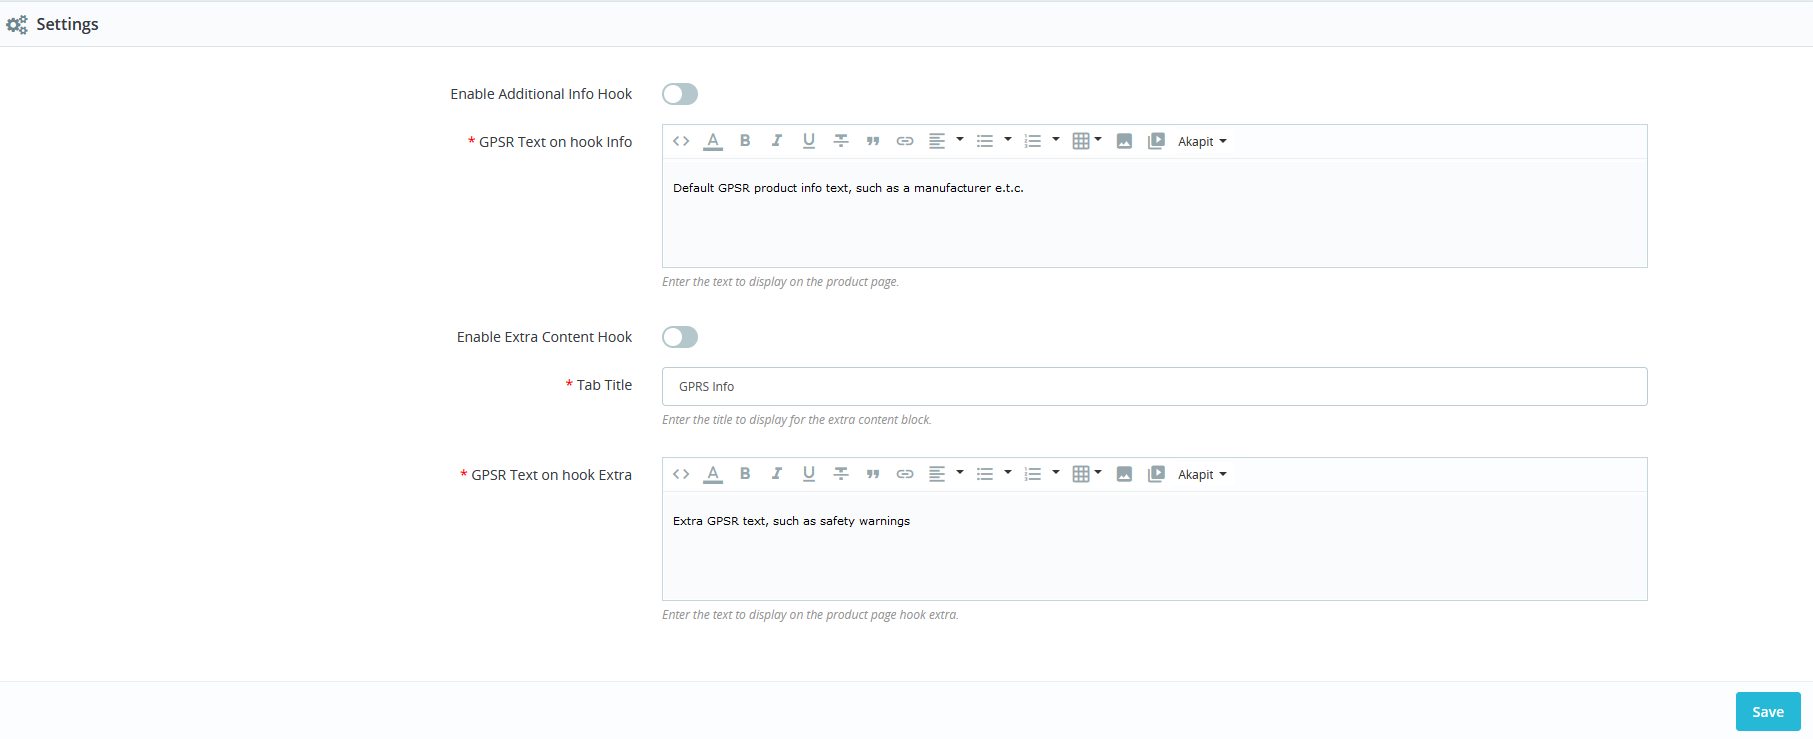Screen dimensions: 1813x739
Task: Click into the hook Extra text area
Action: [1154, 546]
